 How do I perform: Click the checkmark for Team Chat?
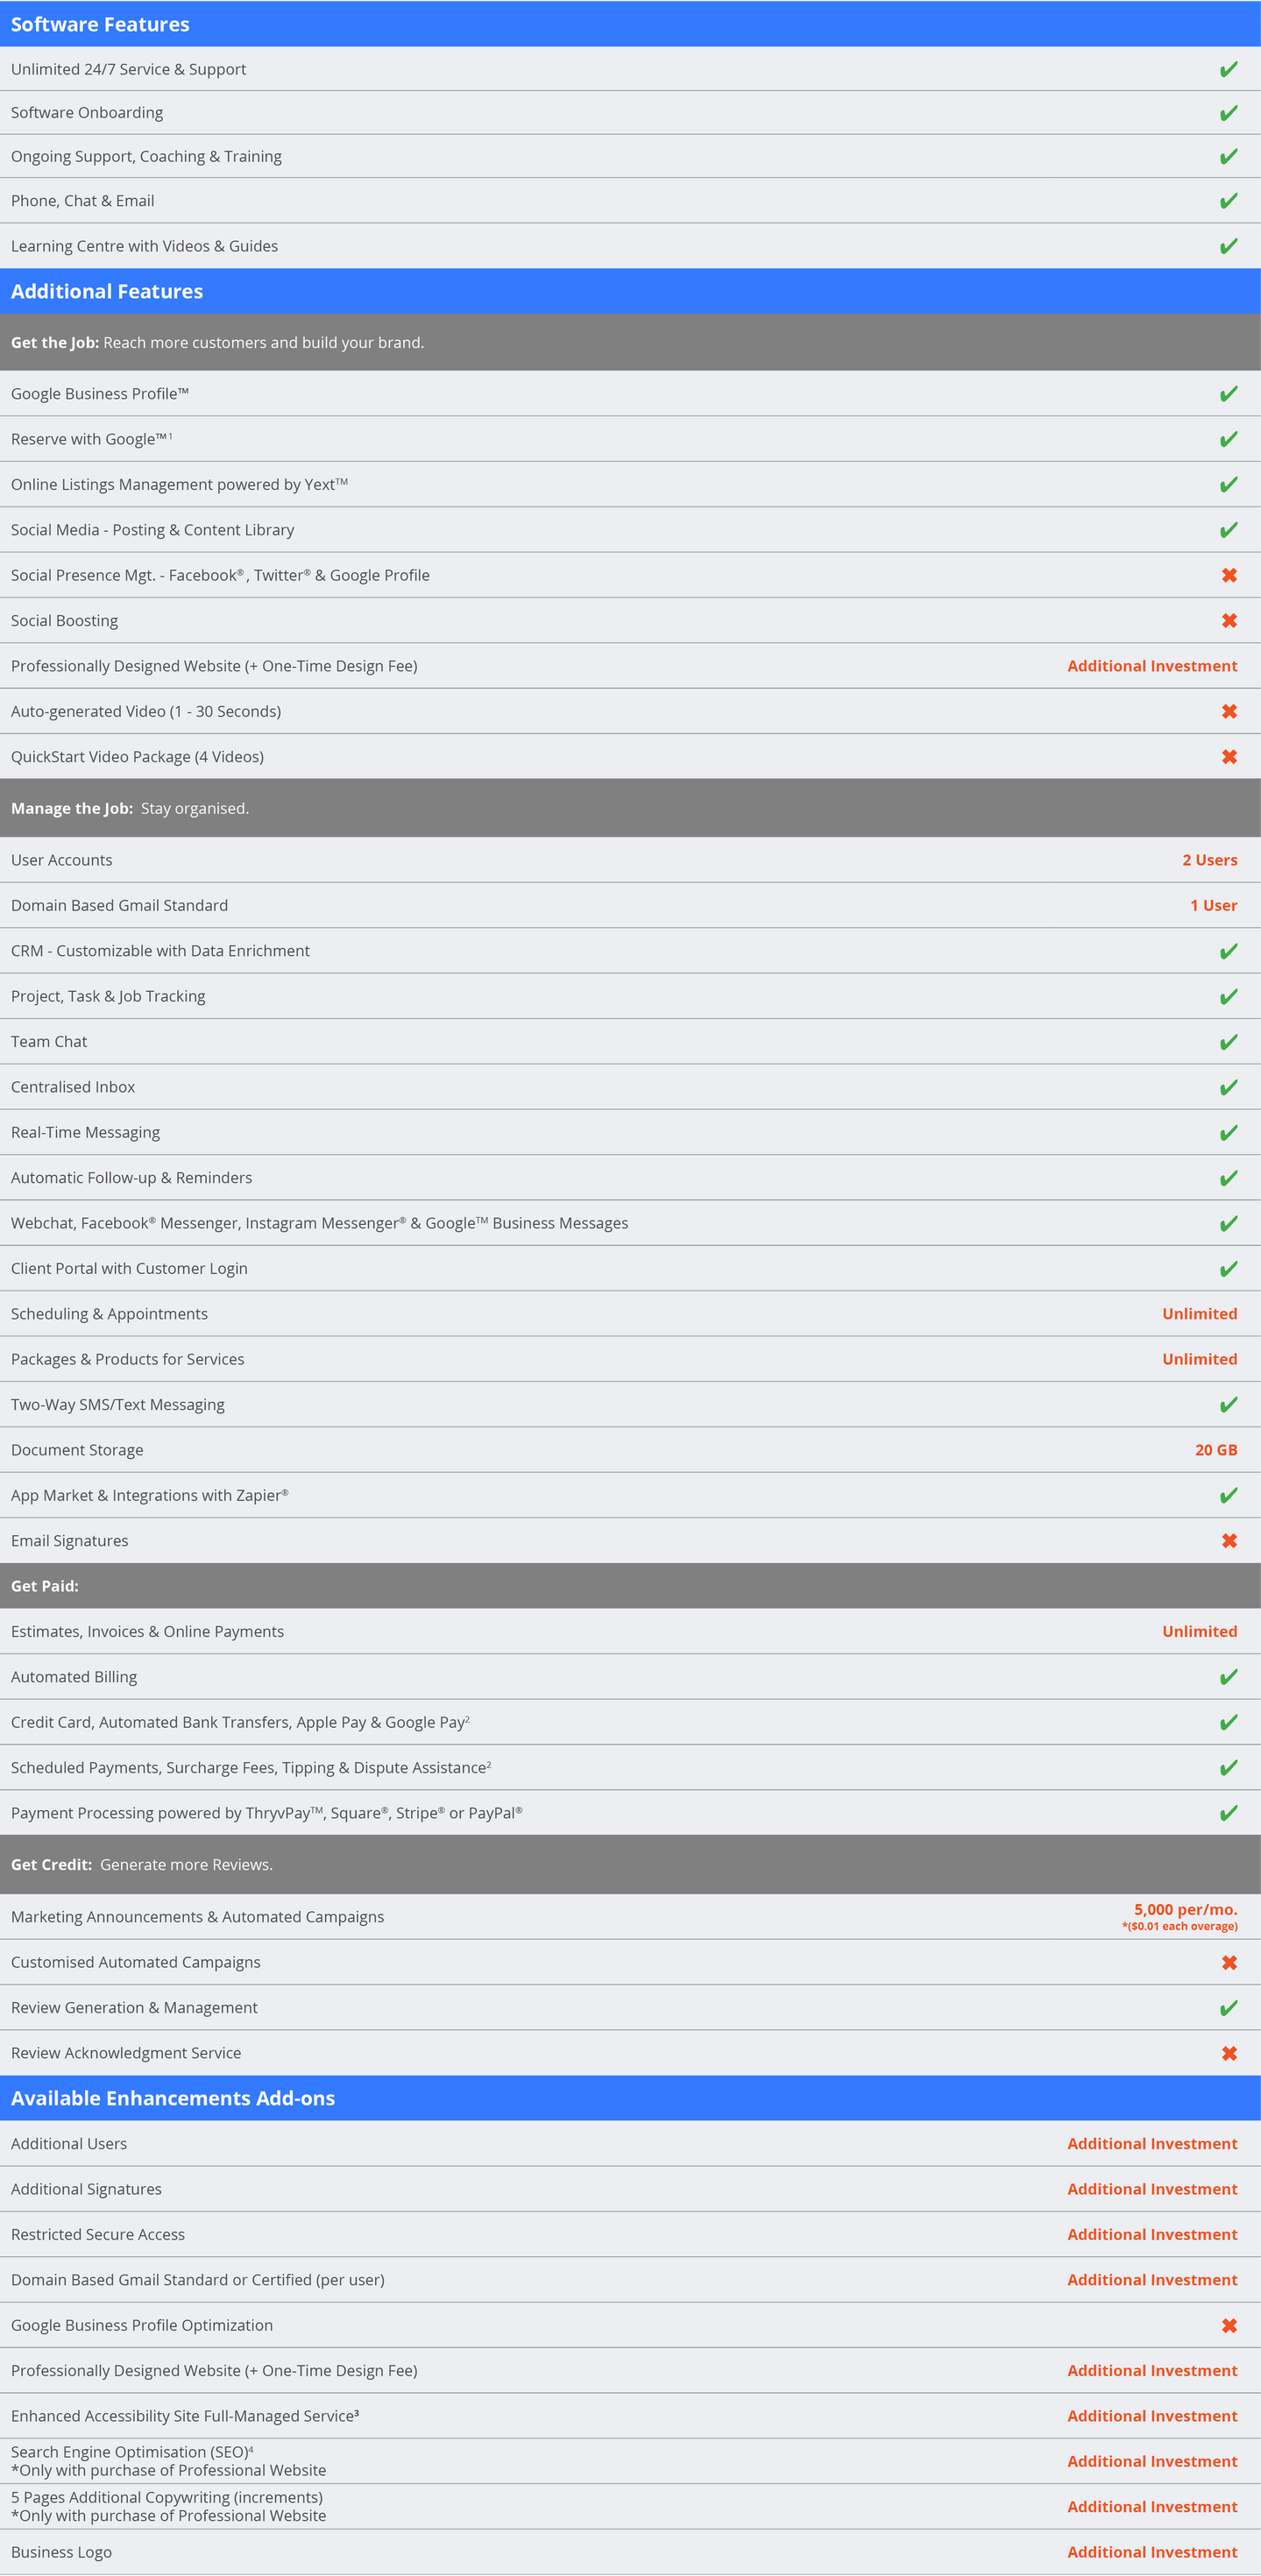[1228, 1042]
